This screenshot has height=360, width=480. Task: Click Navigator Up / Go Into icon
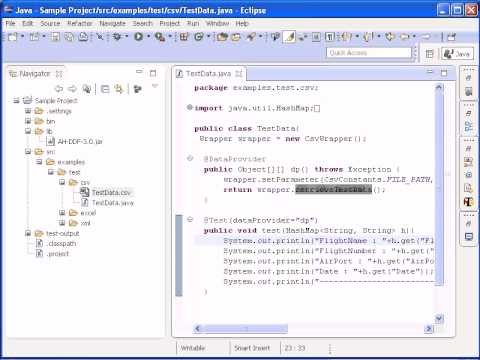(87, 89)
